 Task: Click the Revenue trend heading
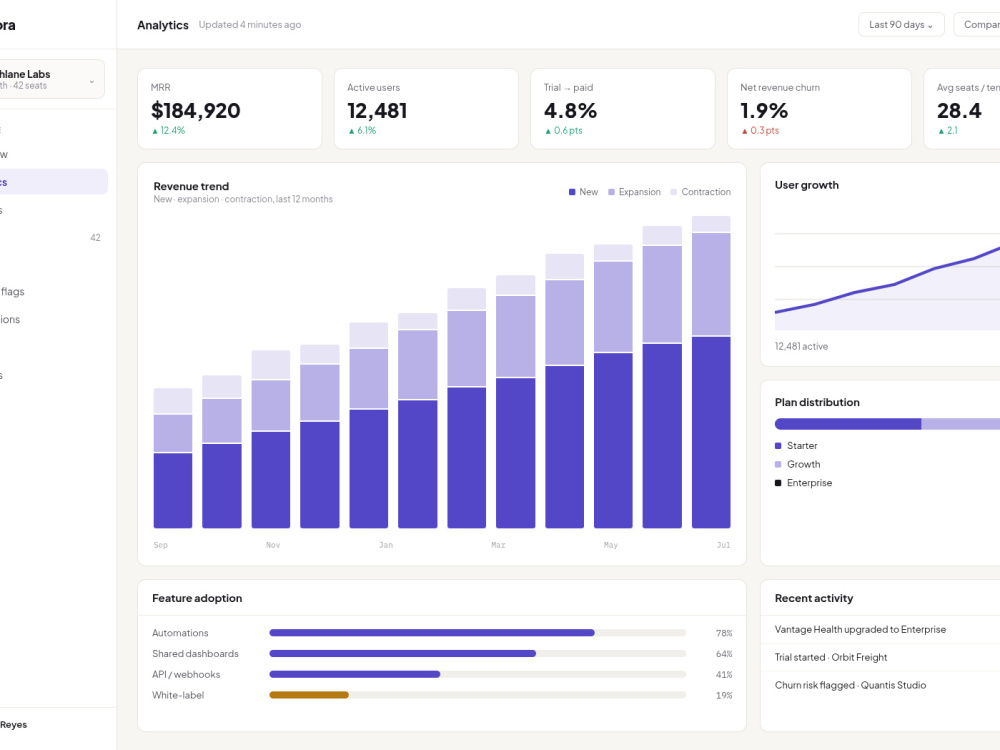191,186
